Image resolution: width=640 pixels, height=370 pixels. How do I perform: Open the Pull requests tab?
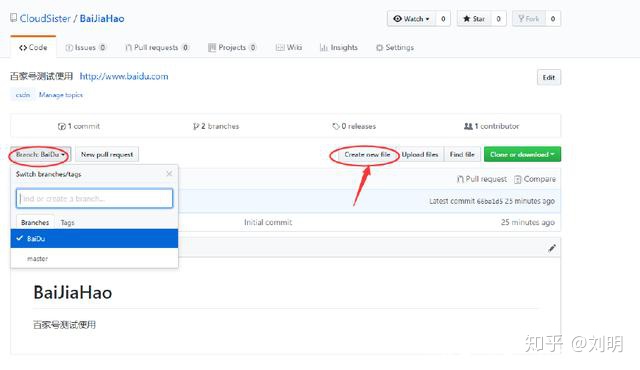click(x=157, y=47)
